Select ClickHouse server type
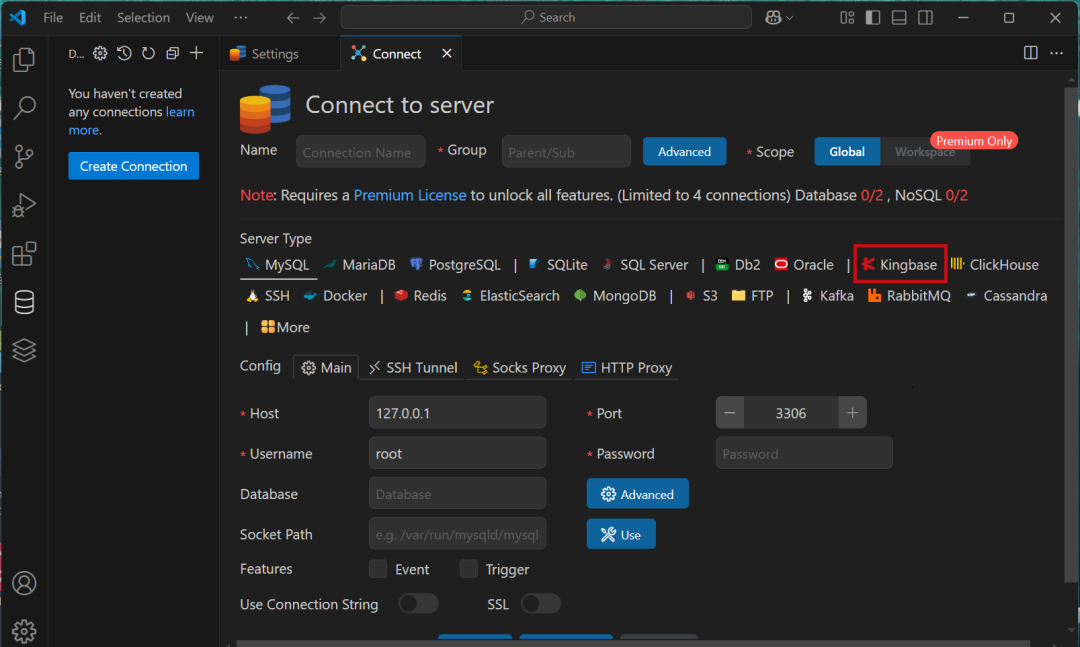The height and width of the screenshot is (647, 1080). click(994, 265)
